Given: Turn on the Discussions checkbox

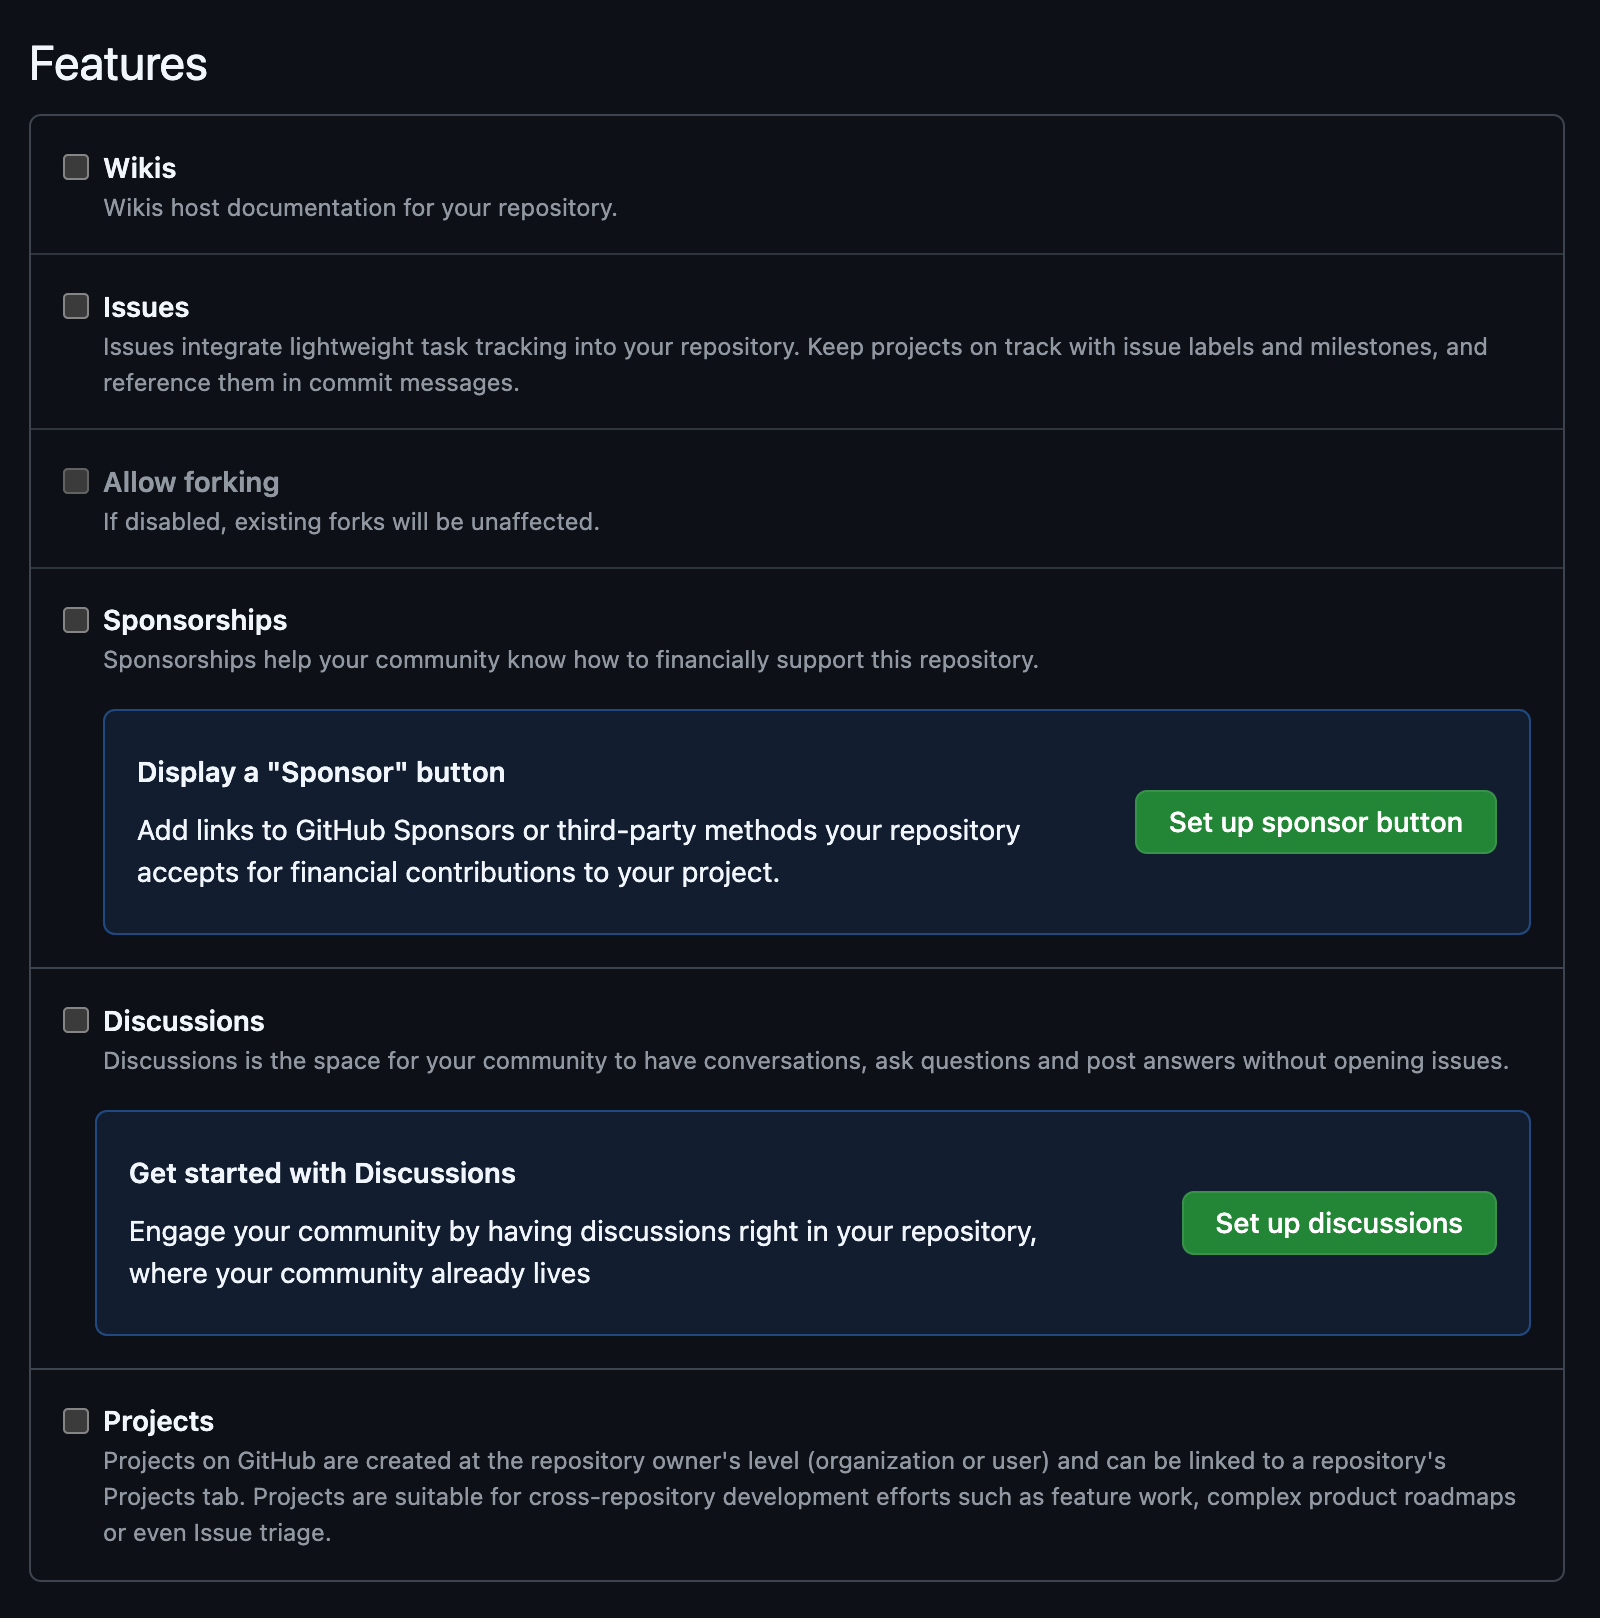Looking at the screenshot, I should point(76,1020).
